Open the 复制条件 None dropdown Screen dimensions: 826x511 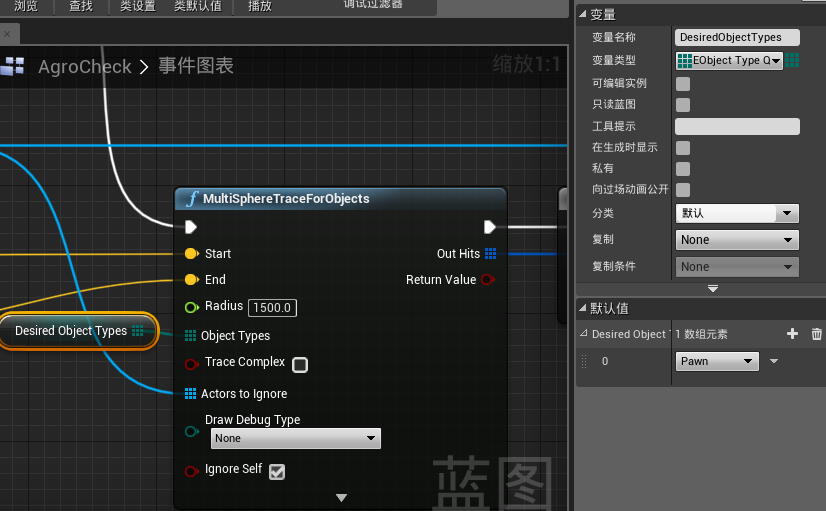tap(737, 267)
